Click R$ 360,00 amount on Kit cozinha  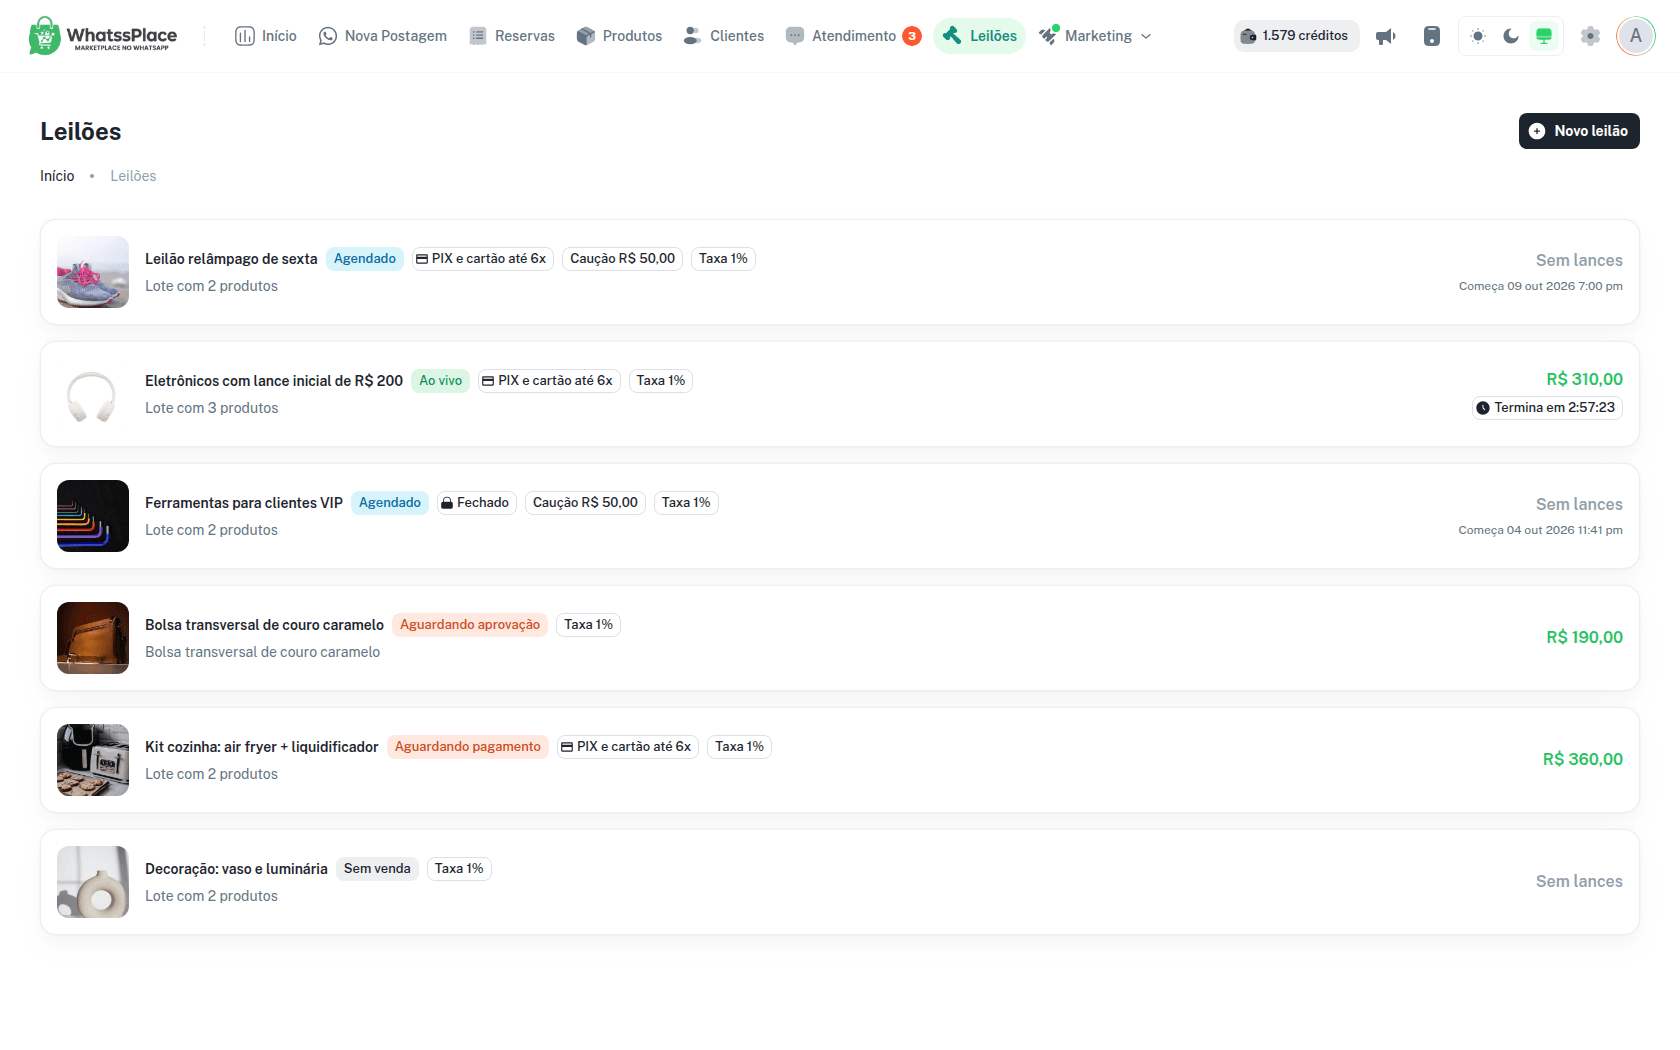[1583, 759]
